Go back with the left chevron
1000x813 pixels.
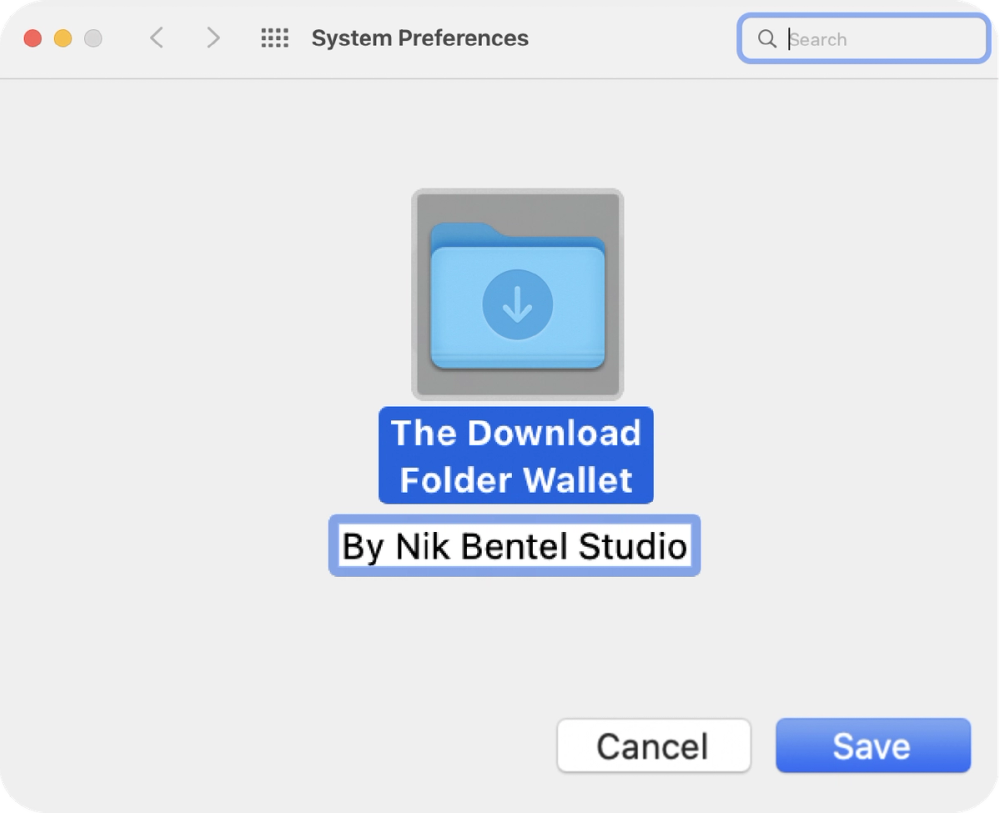pyautogui.click(x=157, y=38)
